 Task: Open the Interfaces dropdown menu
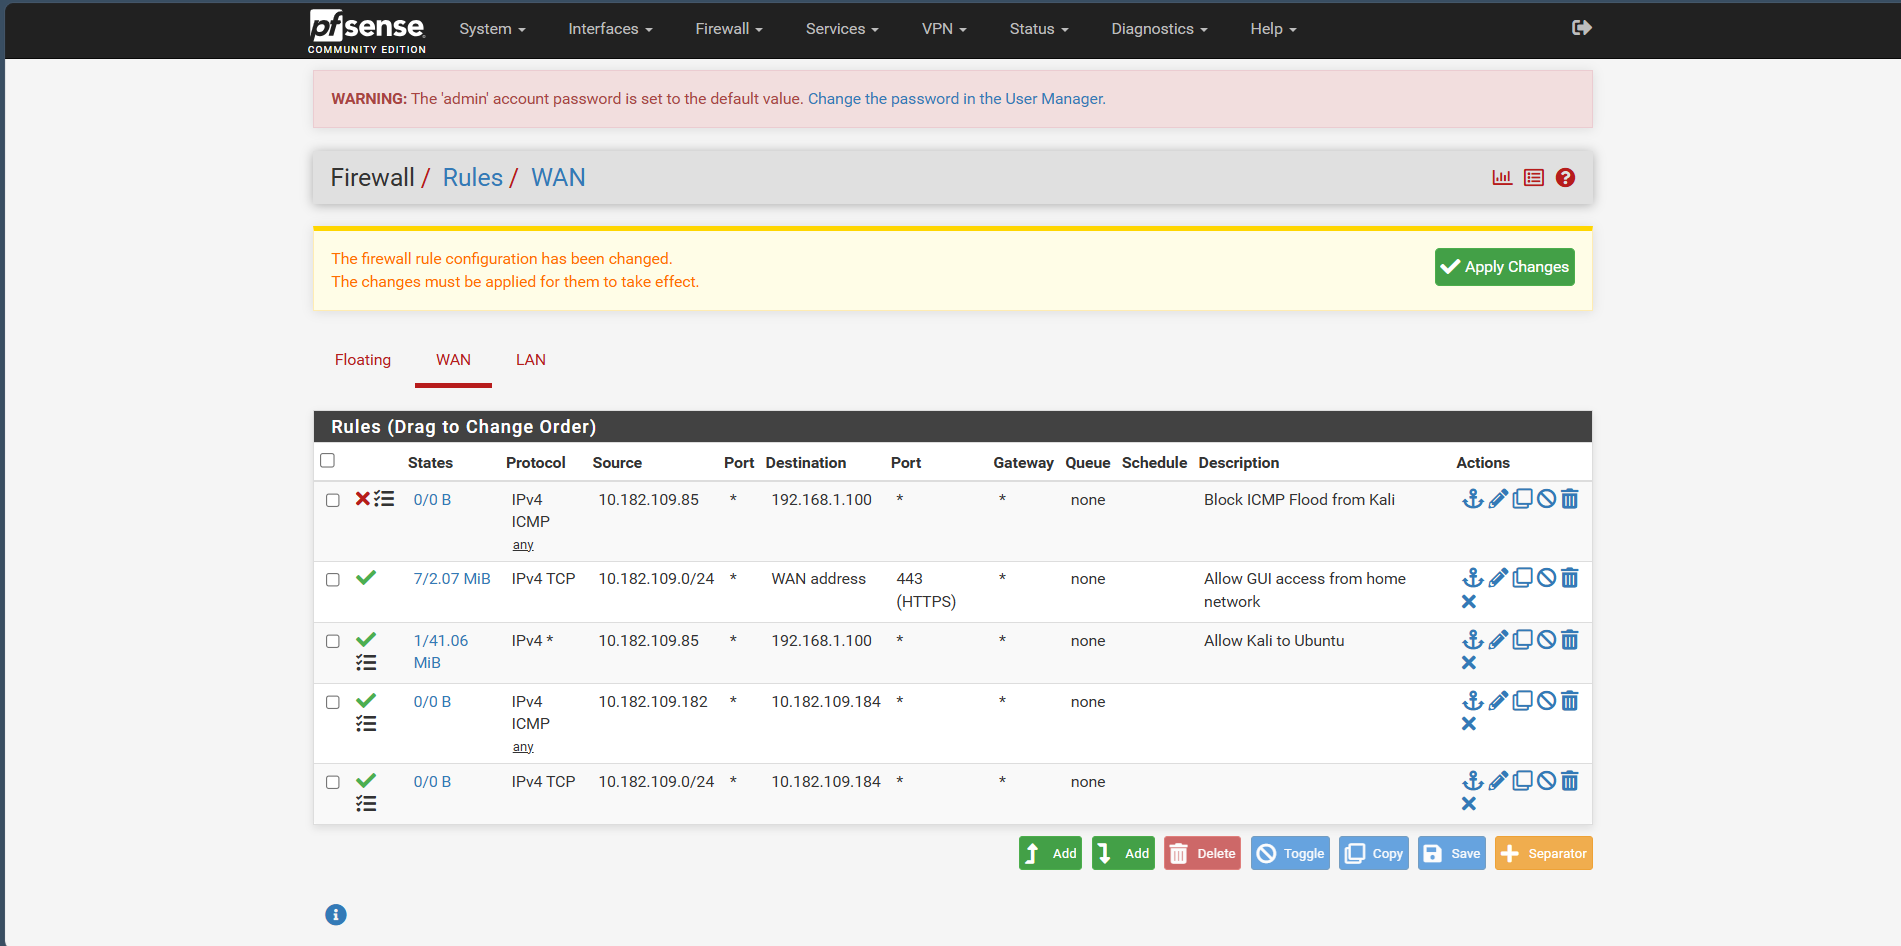610,29
